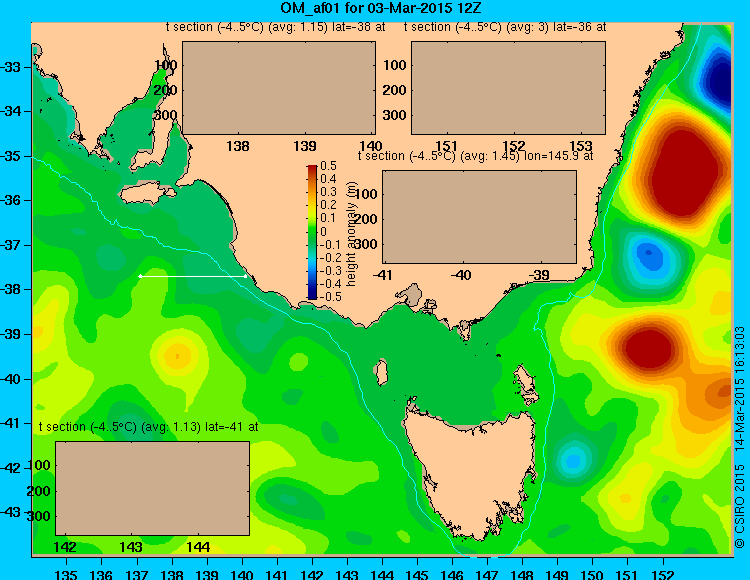750x580 pixels.
Task: Click the small blue eddy east of Tasmania
Action: pos(573,460)
